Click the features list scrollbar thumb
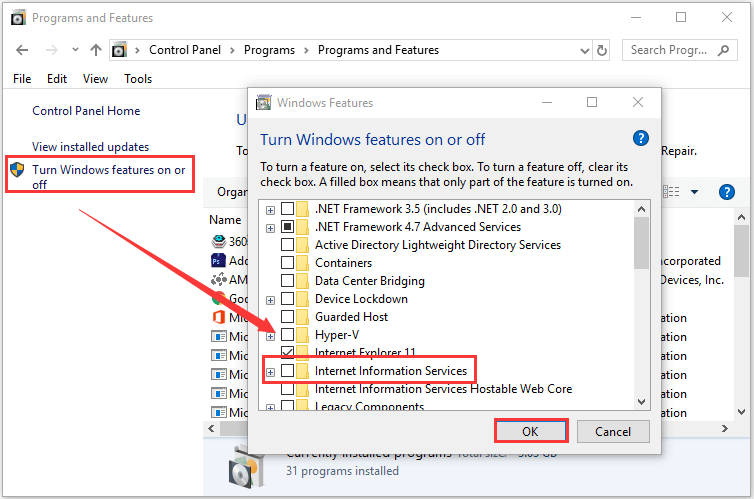Viewport: 754px width, 499px height. [x=641, y=243]
